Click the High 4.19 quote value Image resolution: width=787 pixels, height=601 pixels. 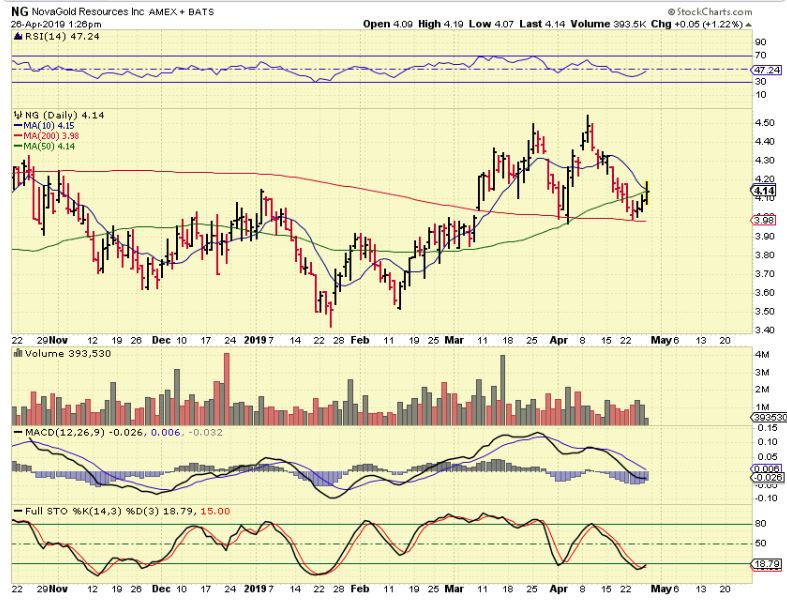441,24
